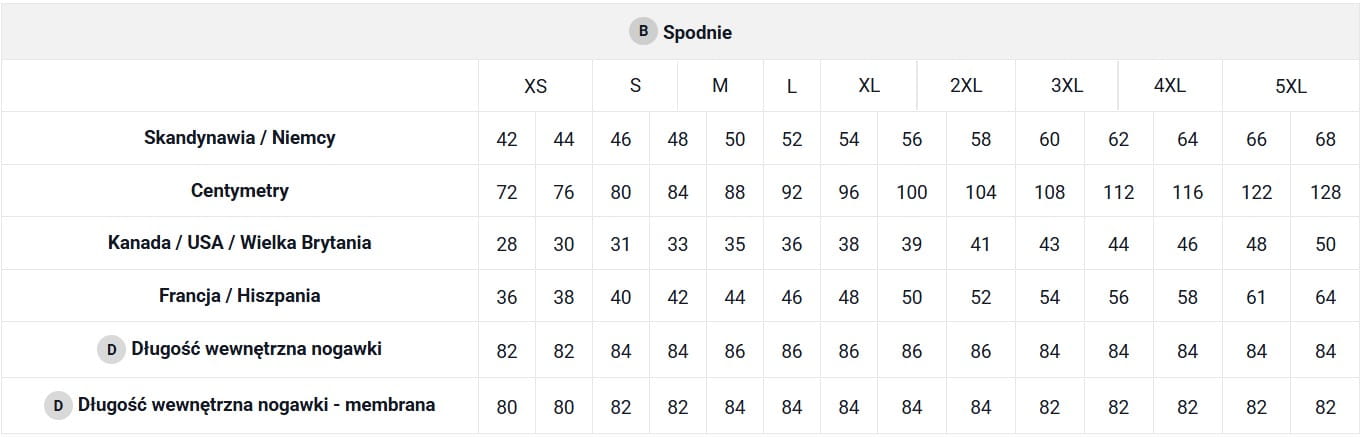Image resolution: width=1362 pixels, height=437 pixels.
Task: Select the M size column header
Action: (720, 86)
